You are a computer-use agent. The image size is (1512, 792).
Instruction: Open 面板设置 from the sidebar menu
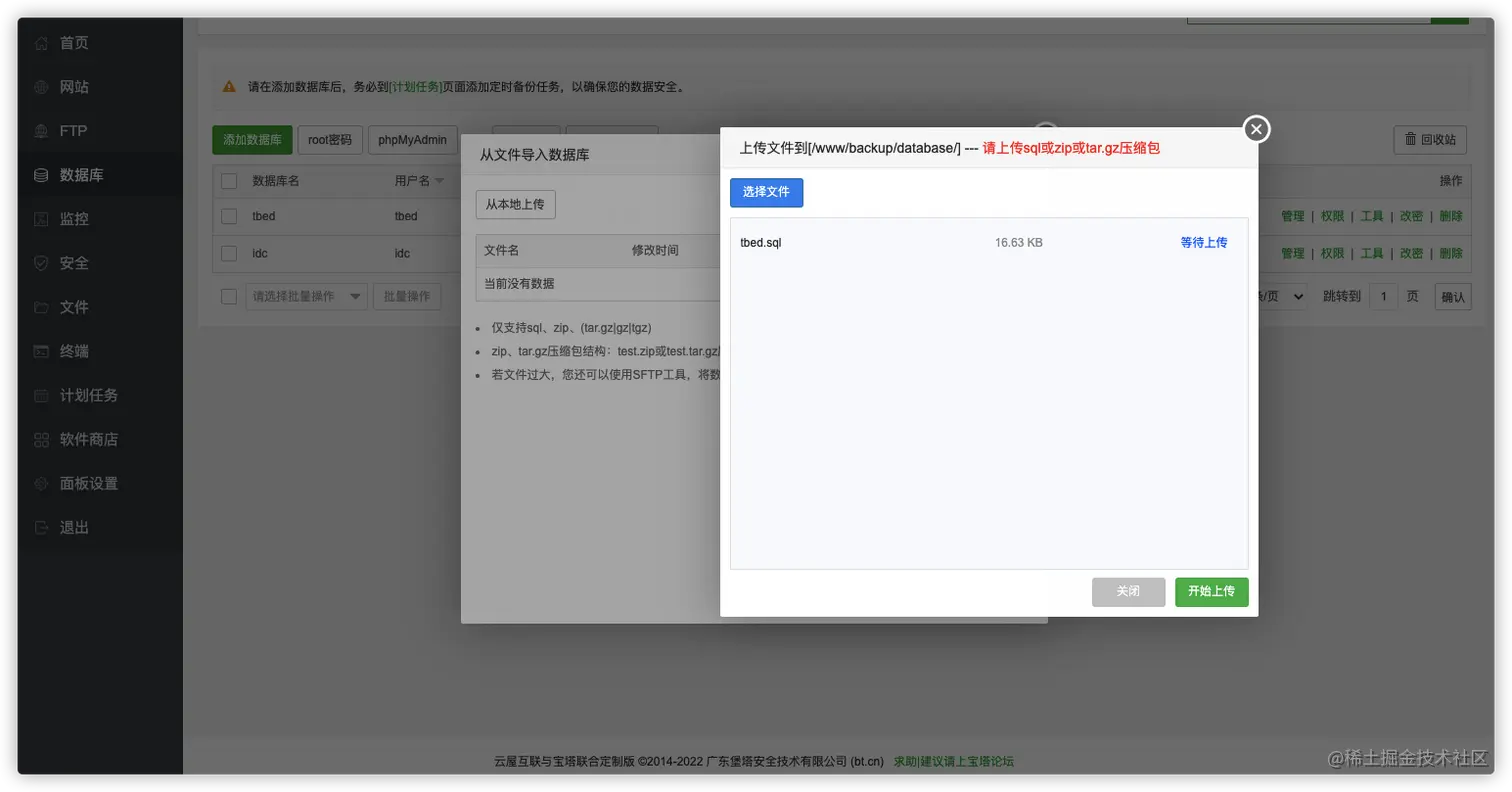coord(41,482)
